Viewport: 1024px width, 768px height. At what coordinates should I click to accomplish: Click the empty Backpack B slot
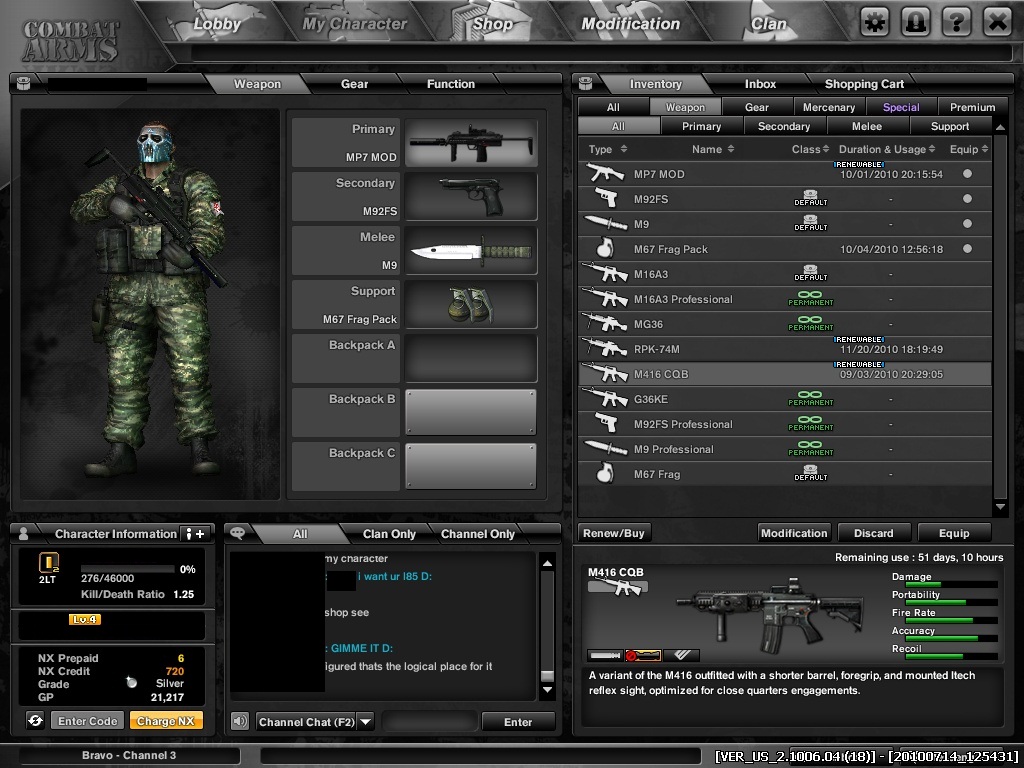(x=471, y=412)
